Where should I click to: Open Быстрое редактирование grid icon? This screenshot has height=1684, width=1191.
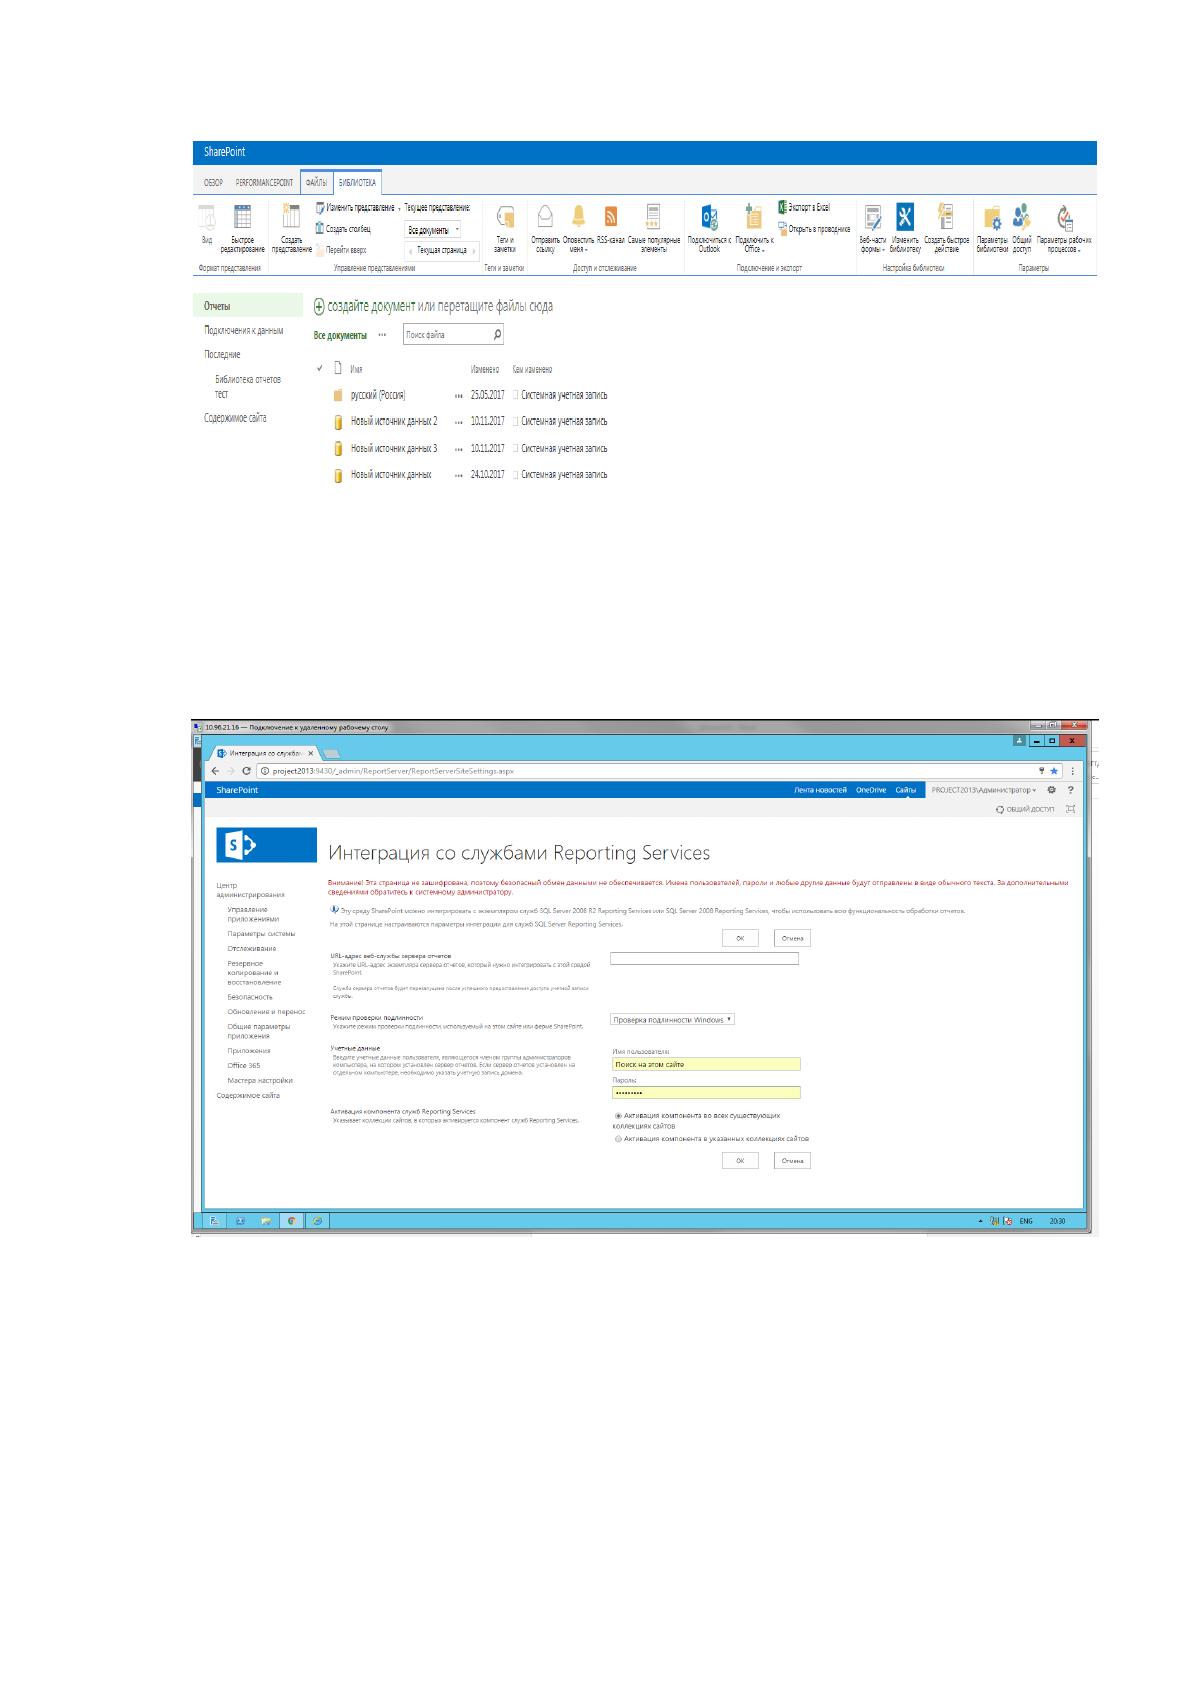243,217
